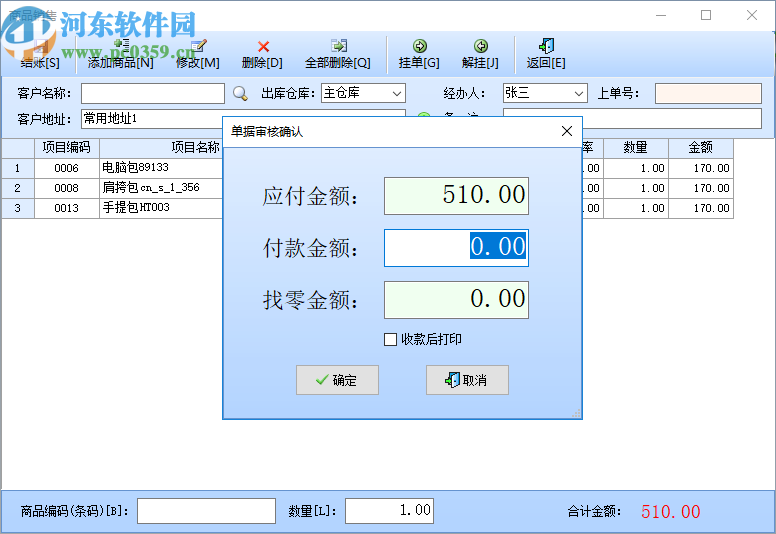Screen dimensions: 776x534
Task: Close the 单据审核确认 dialog
Action: (x=567, y=131)
